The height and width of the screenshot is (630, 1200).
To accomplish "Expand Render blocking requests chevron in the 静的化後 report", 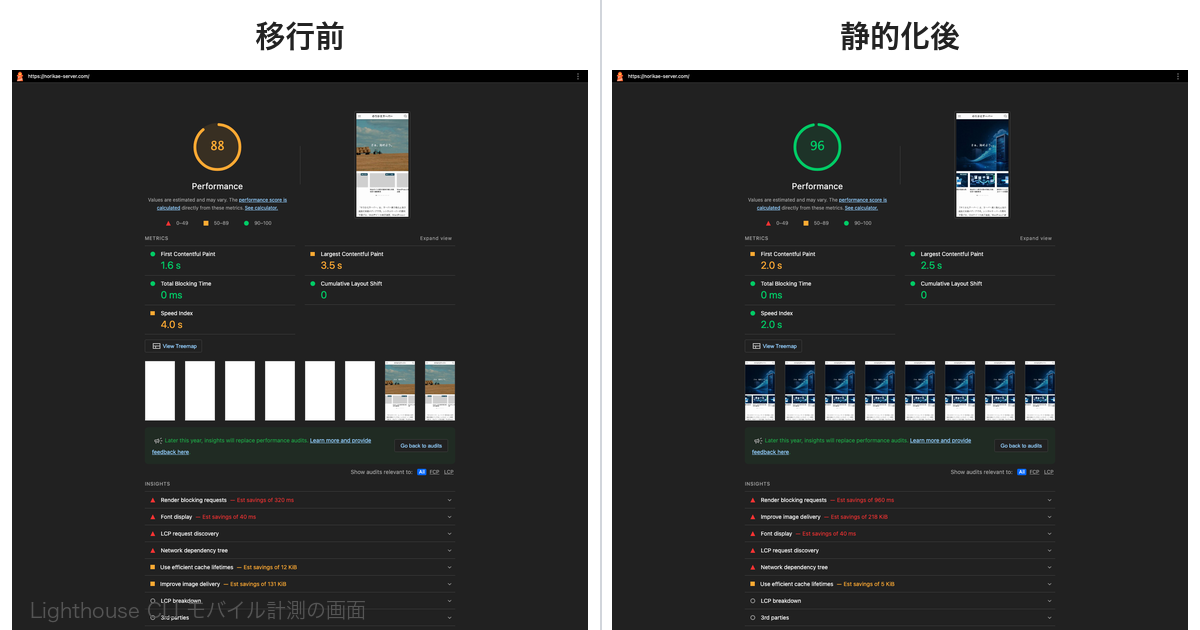I will tap(1049, 500).
